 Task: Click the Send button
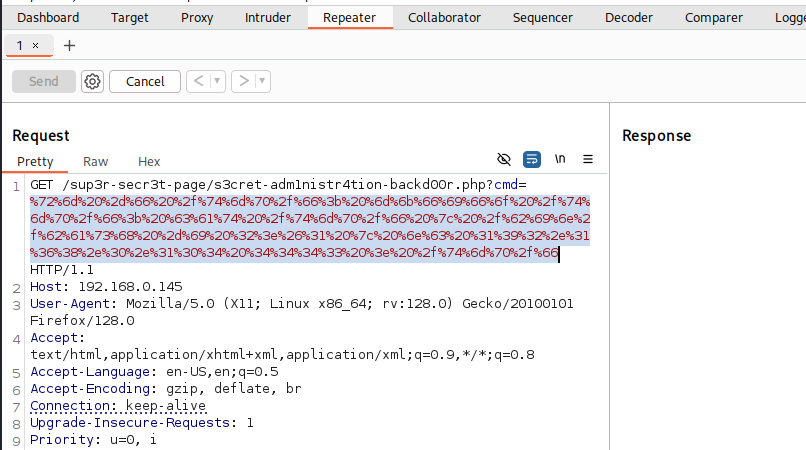(x=44, y=81)
